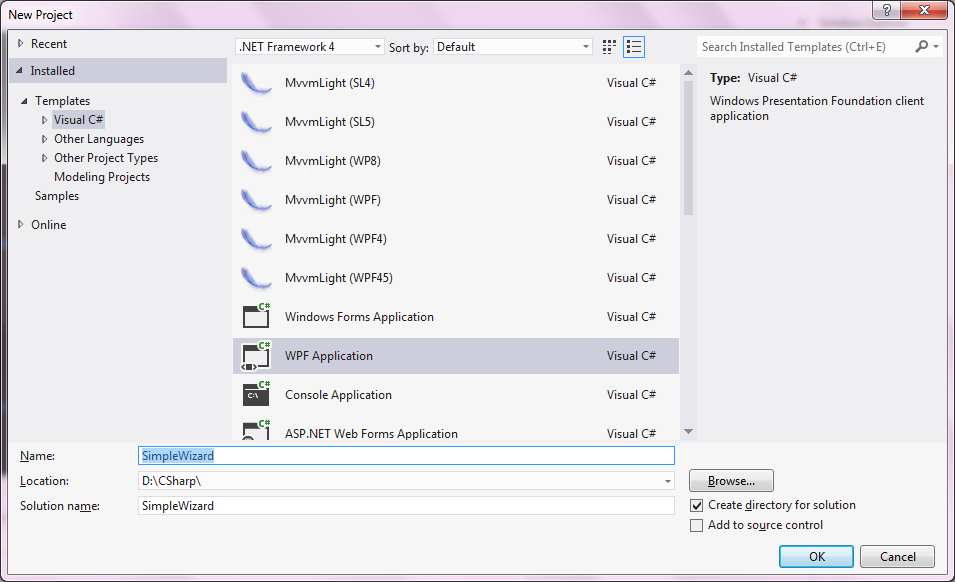This screenshot has width=955, height=582.
Task: Click the Solution name input field
Action: click(x=406, y=506)
